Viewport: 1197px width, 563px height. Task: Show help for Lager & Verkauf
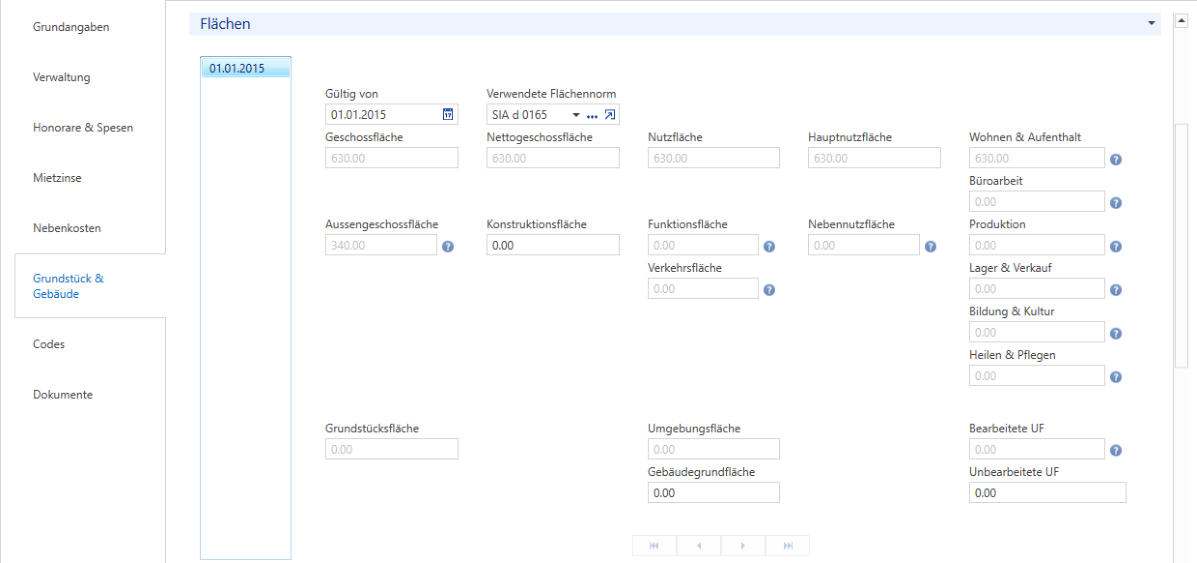pyautogui.click(x=1115, y=290)
